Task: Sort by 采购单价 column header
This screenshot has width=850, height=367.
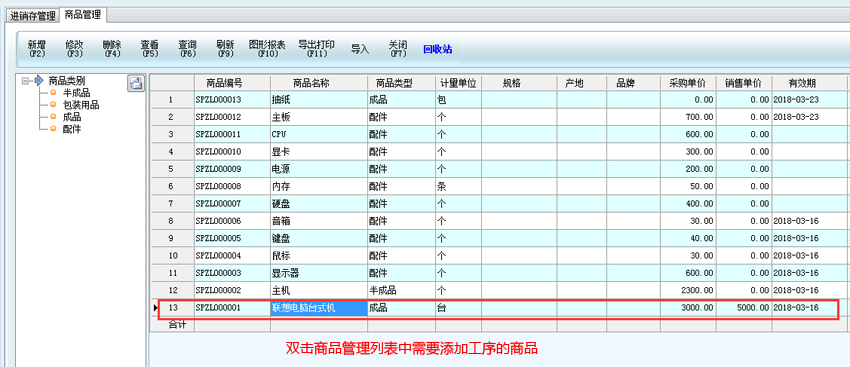Action: click(688, 83)
